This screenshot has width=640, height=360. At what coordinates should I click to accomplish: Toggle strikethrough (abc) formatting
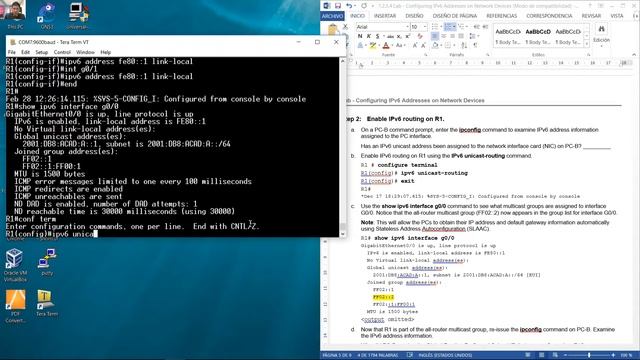[x=391, y=36]
